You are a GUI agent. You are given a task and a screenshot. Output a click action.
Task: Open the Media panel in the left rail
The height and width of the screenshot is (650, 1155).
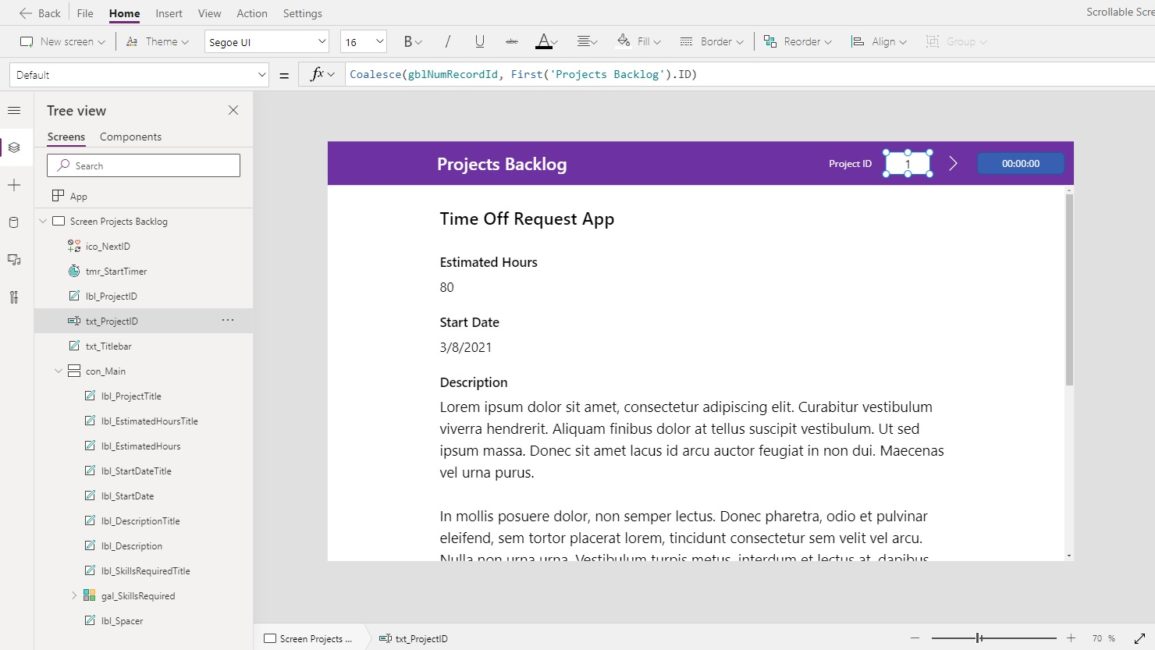(x=14, y=259)
